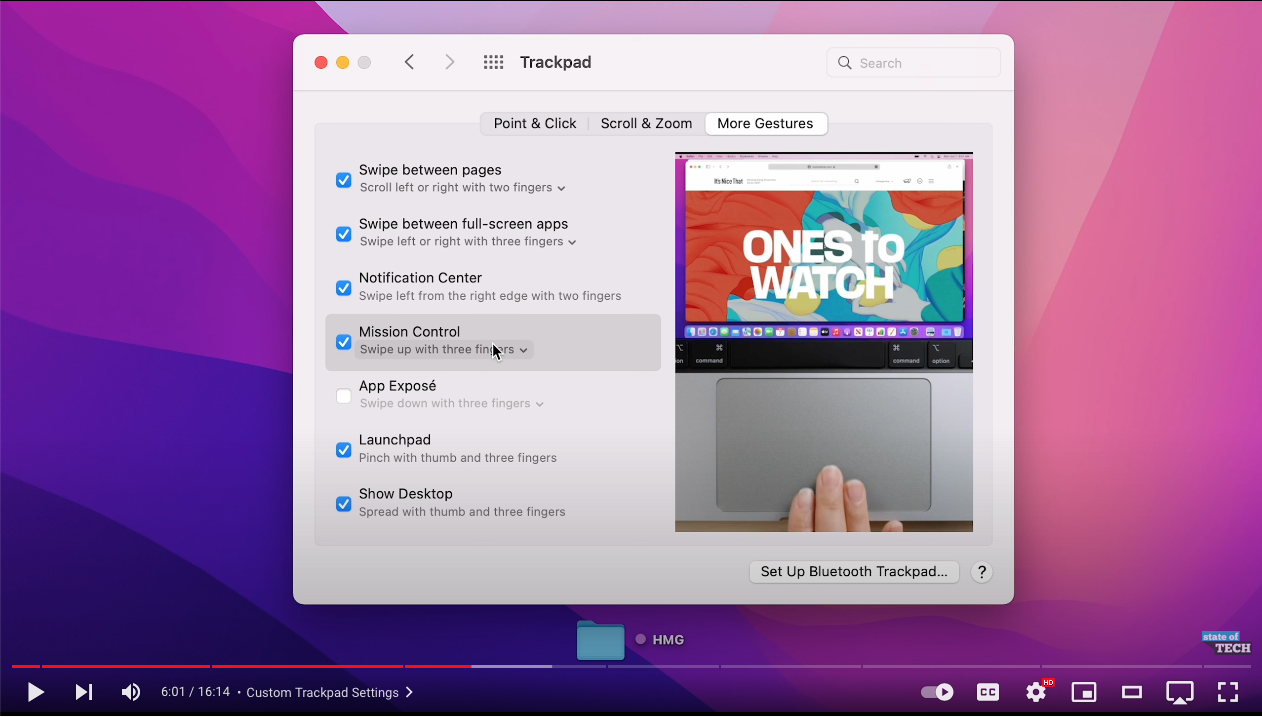Image resolution: width=1262 pixels, height=717 pixels.
Task: Open Swipe between pages finger options
Action: (462, 188)
